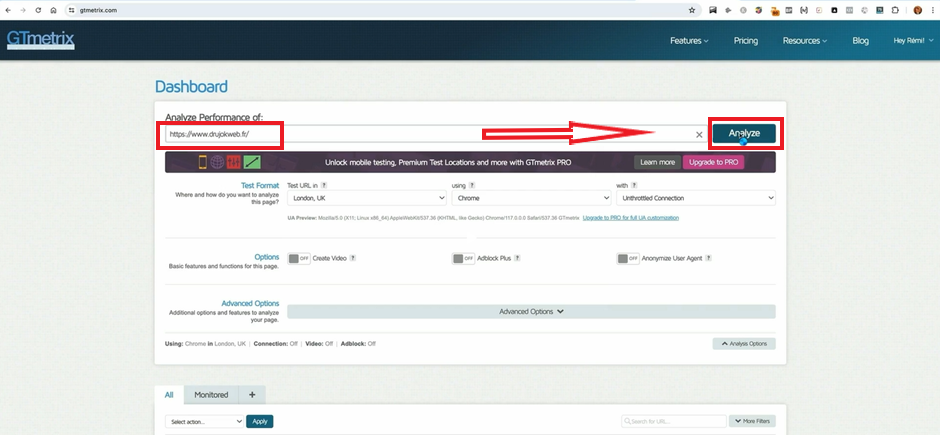Open the Chrome browser dropdown
The image size is (940, 435).
(531, 198)
